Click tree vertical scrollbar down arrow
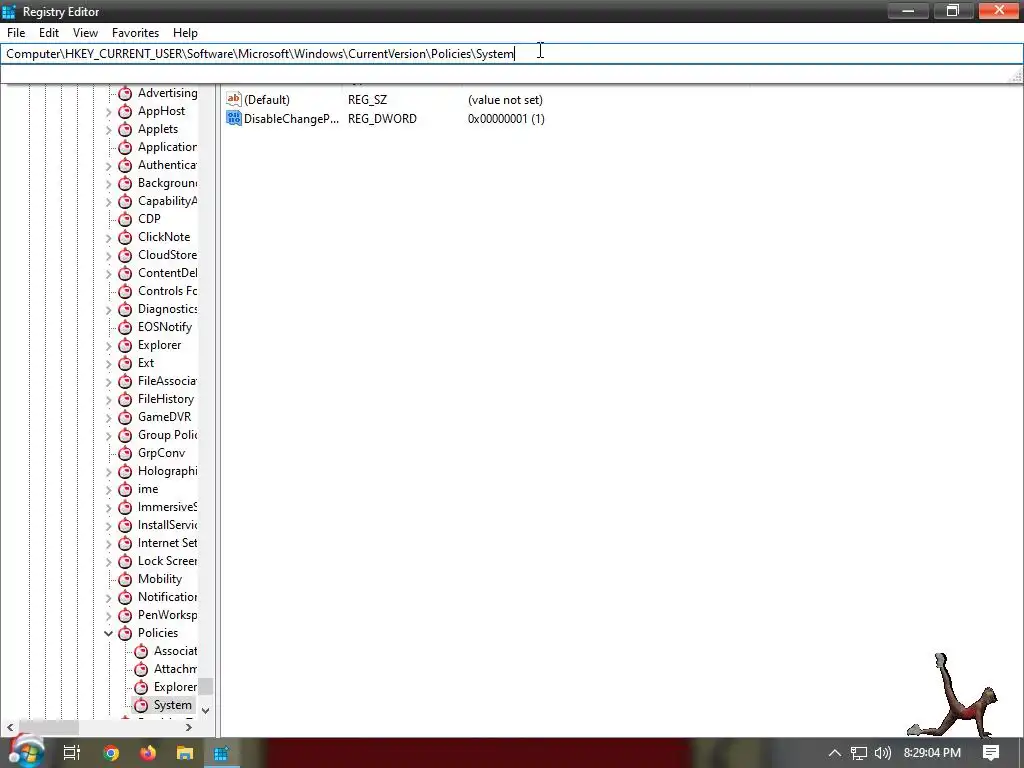 (x=206, y=711)
